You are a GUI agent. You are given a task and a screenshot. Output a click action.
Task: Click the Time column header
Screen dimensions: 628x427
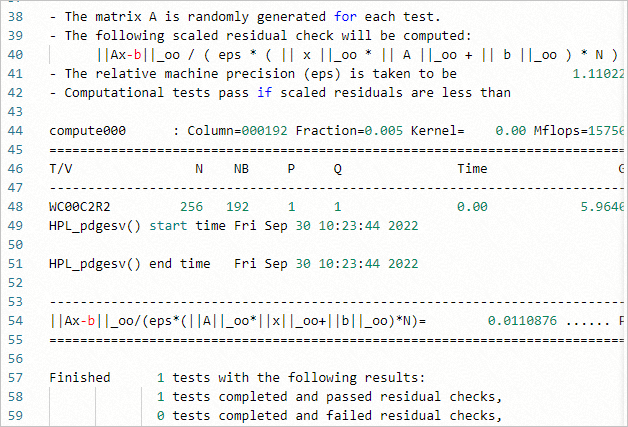click(472, 169)
